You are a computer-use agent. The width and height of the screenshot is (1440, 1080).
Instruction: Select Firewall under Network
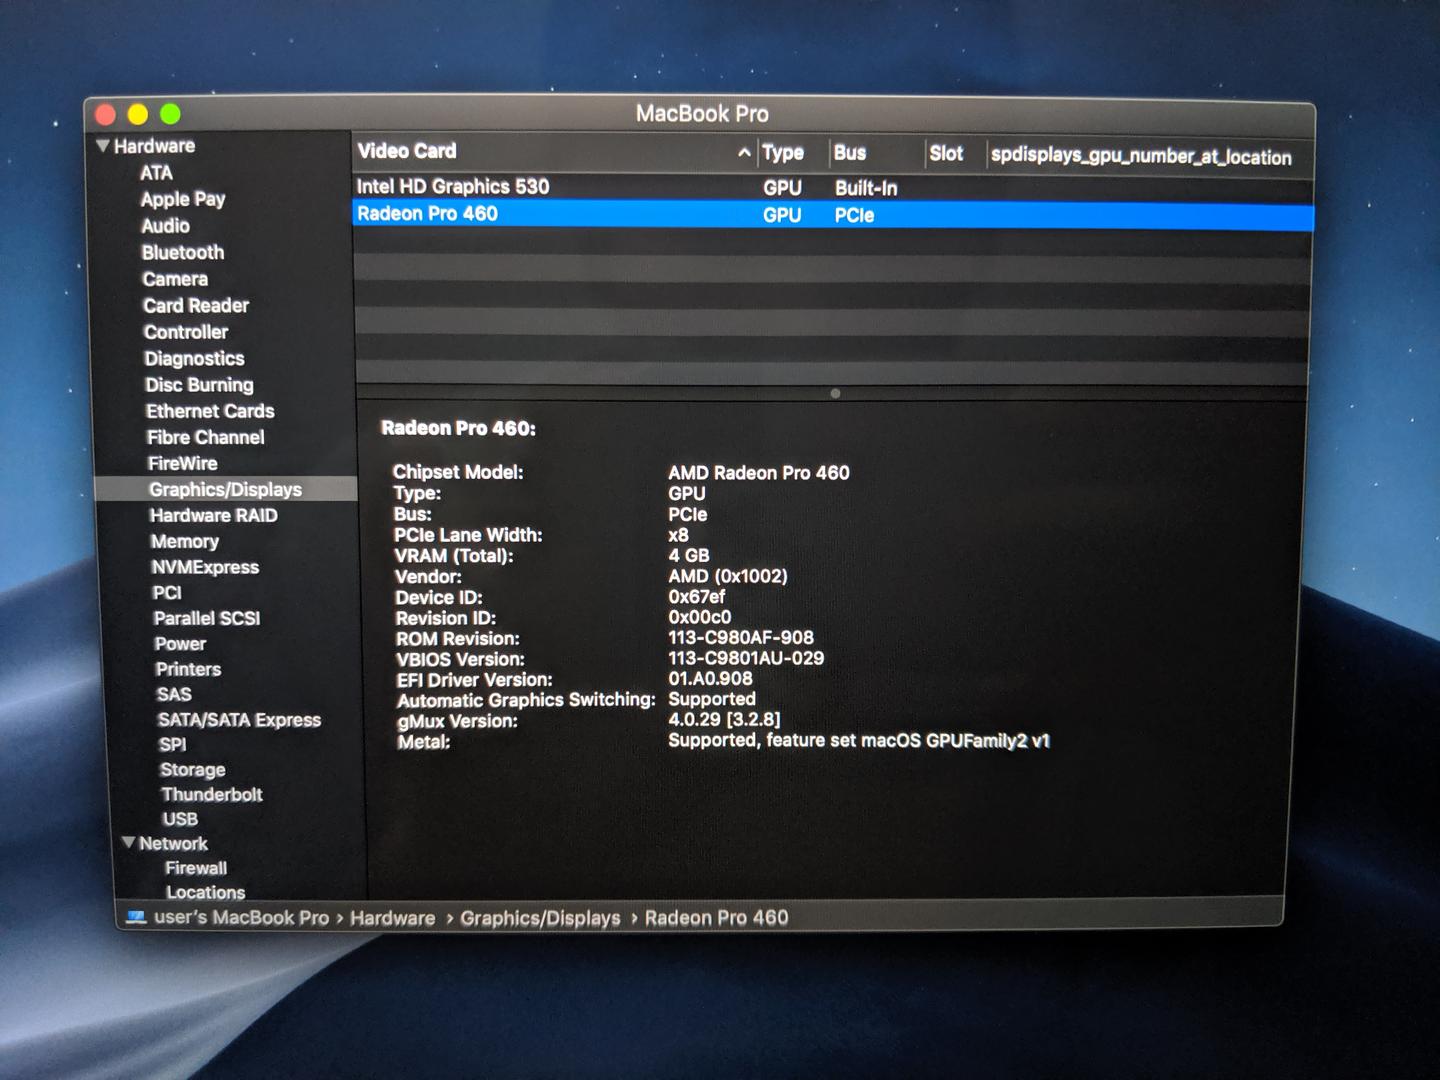point(196,868)
